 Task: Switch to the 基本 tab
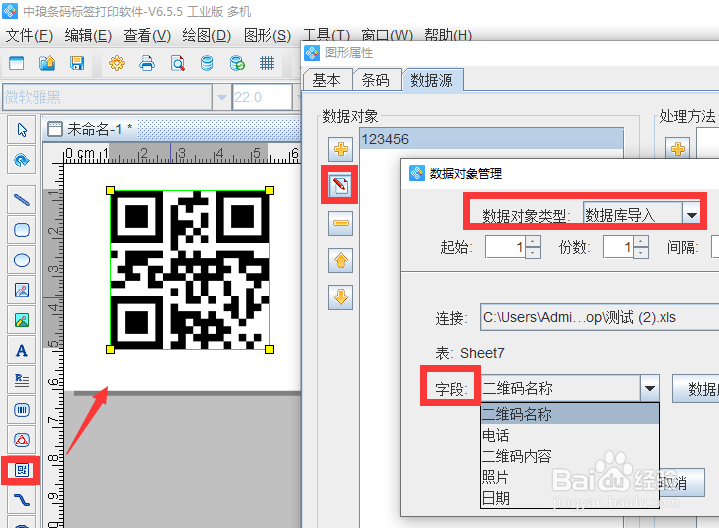[326, 80]
